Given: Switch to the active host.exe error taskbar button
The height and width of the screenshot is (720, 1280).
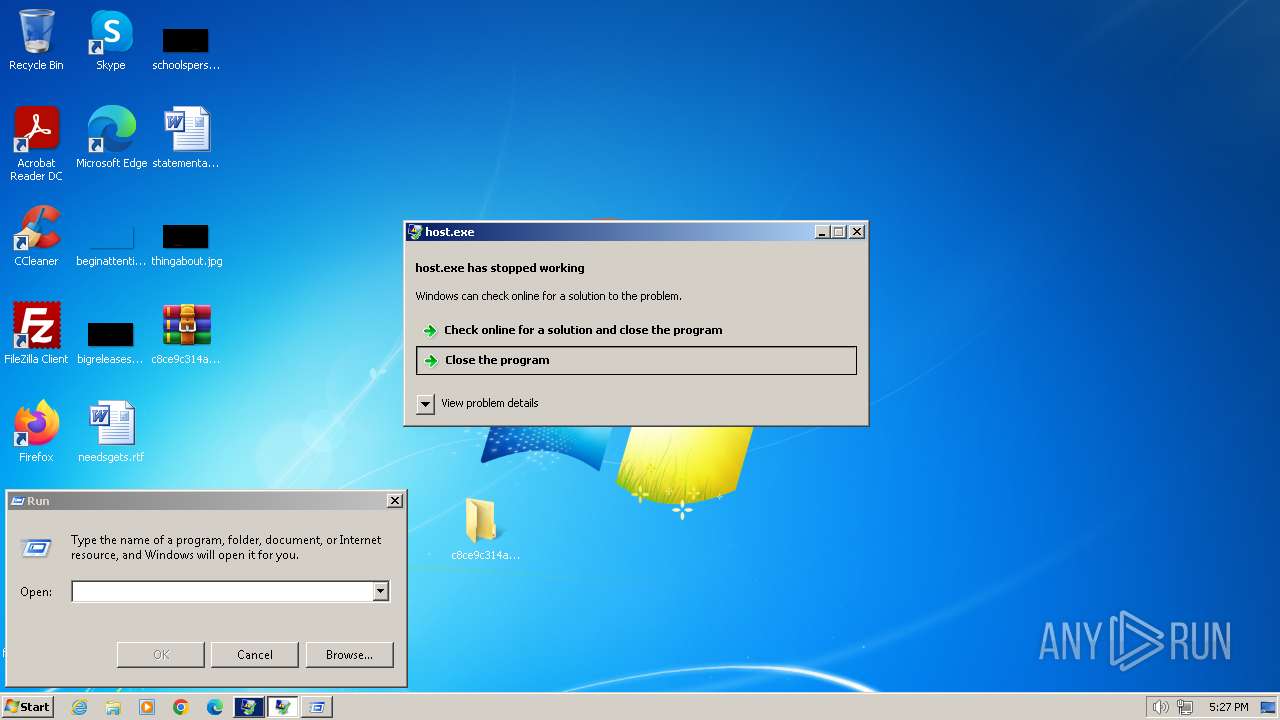Looking at the screenshot, I should coord(283,707).
